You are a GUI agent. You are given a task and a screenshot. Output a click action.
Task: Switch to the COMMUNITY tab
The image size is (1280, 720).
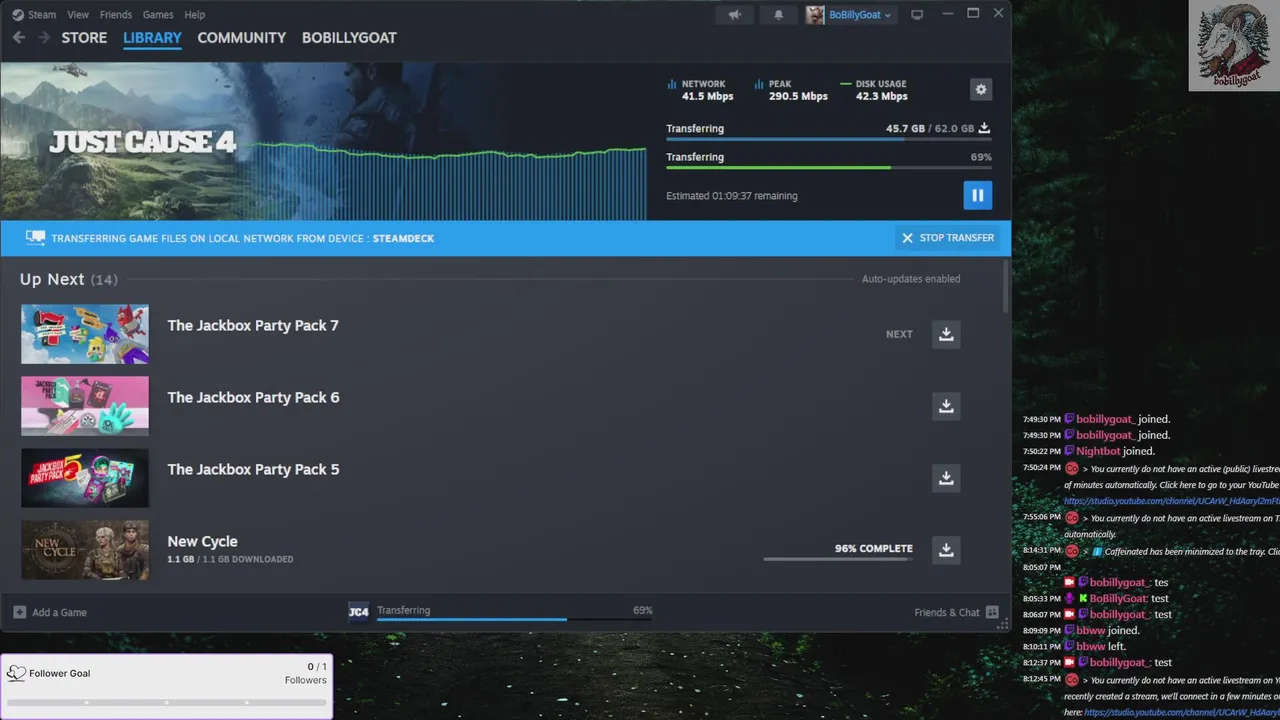(241, 37)
